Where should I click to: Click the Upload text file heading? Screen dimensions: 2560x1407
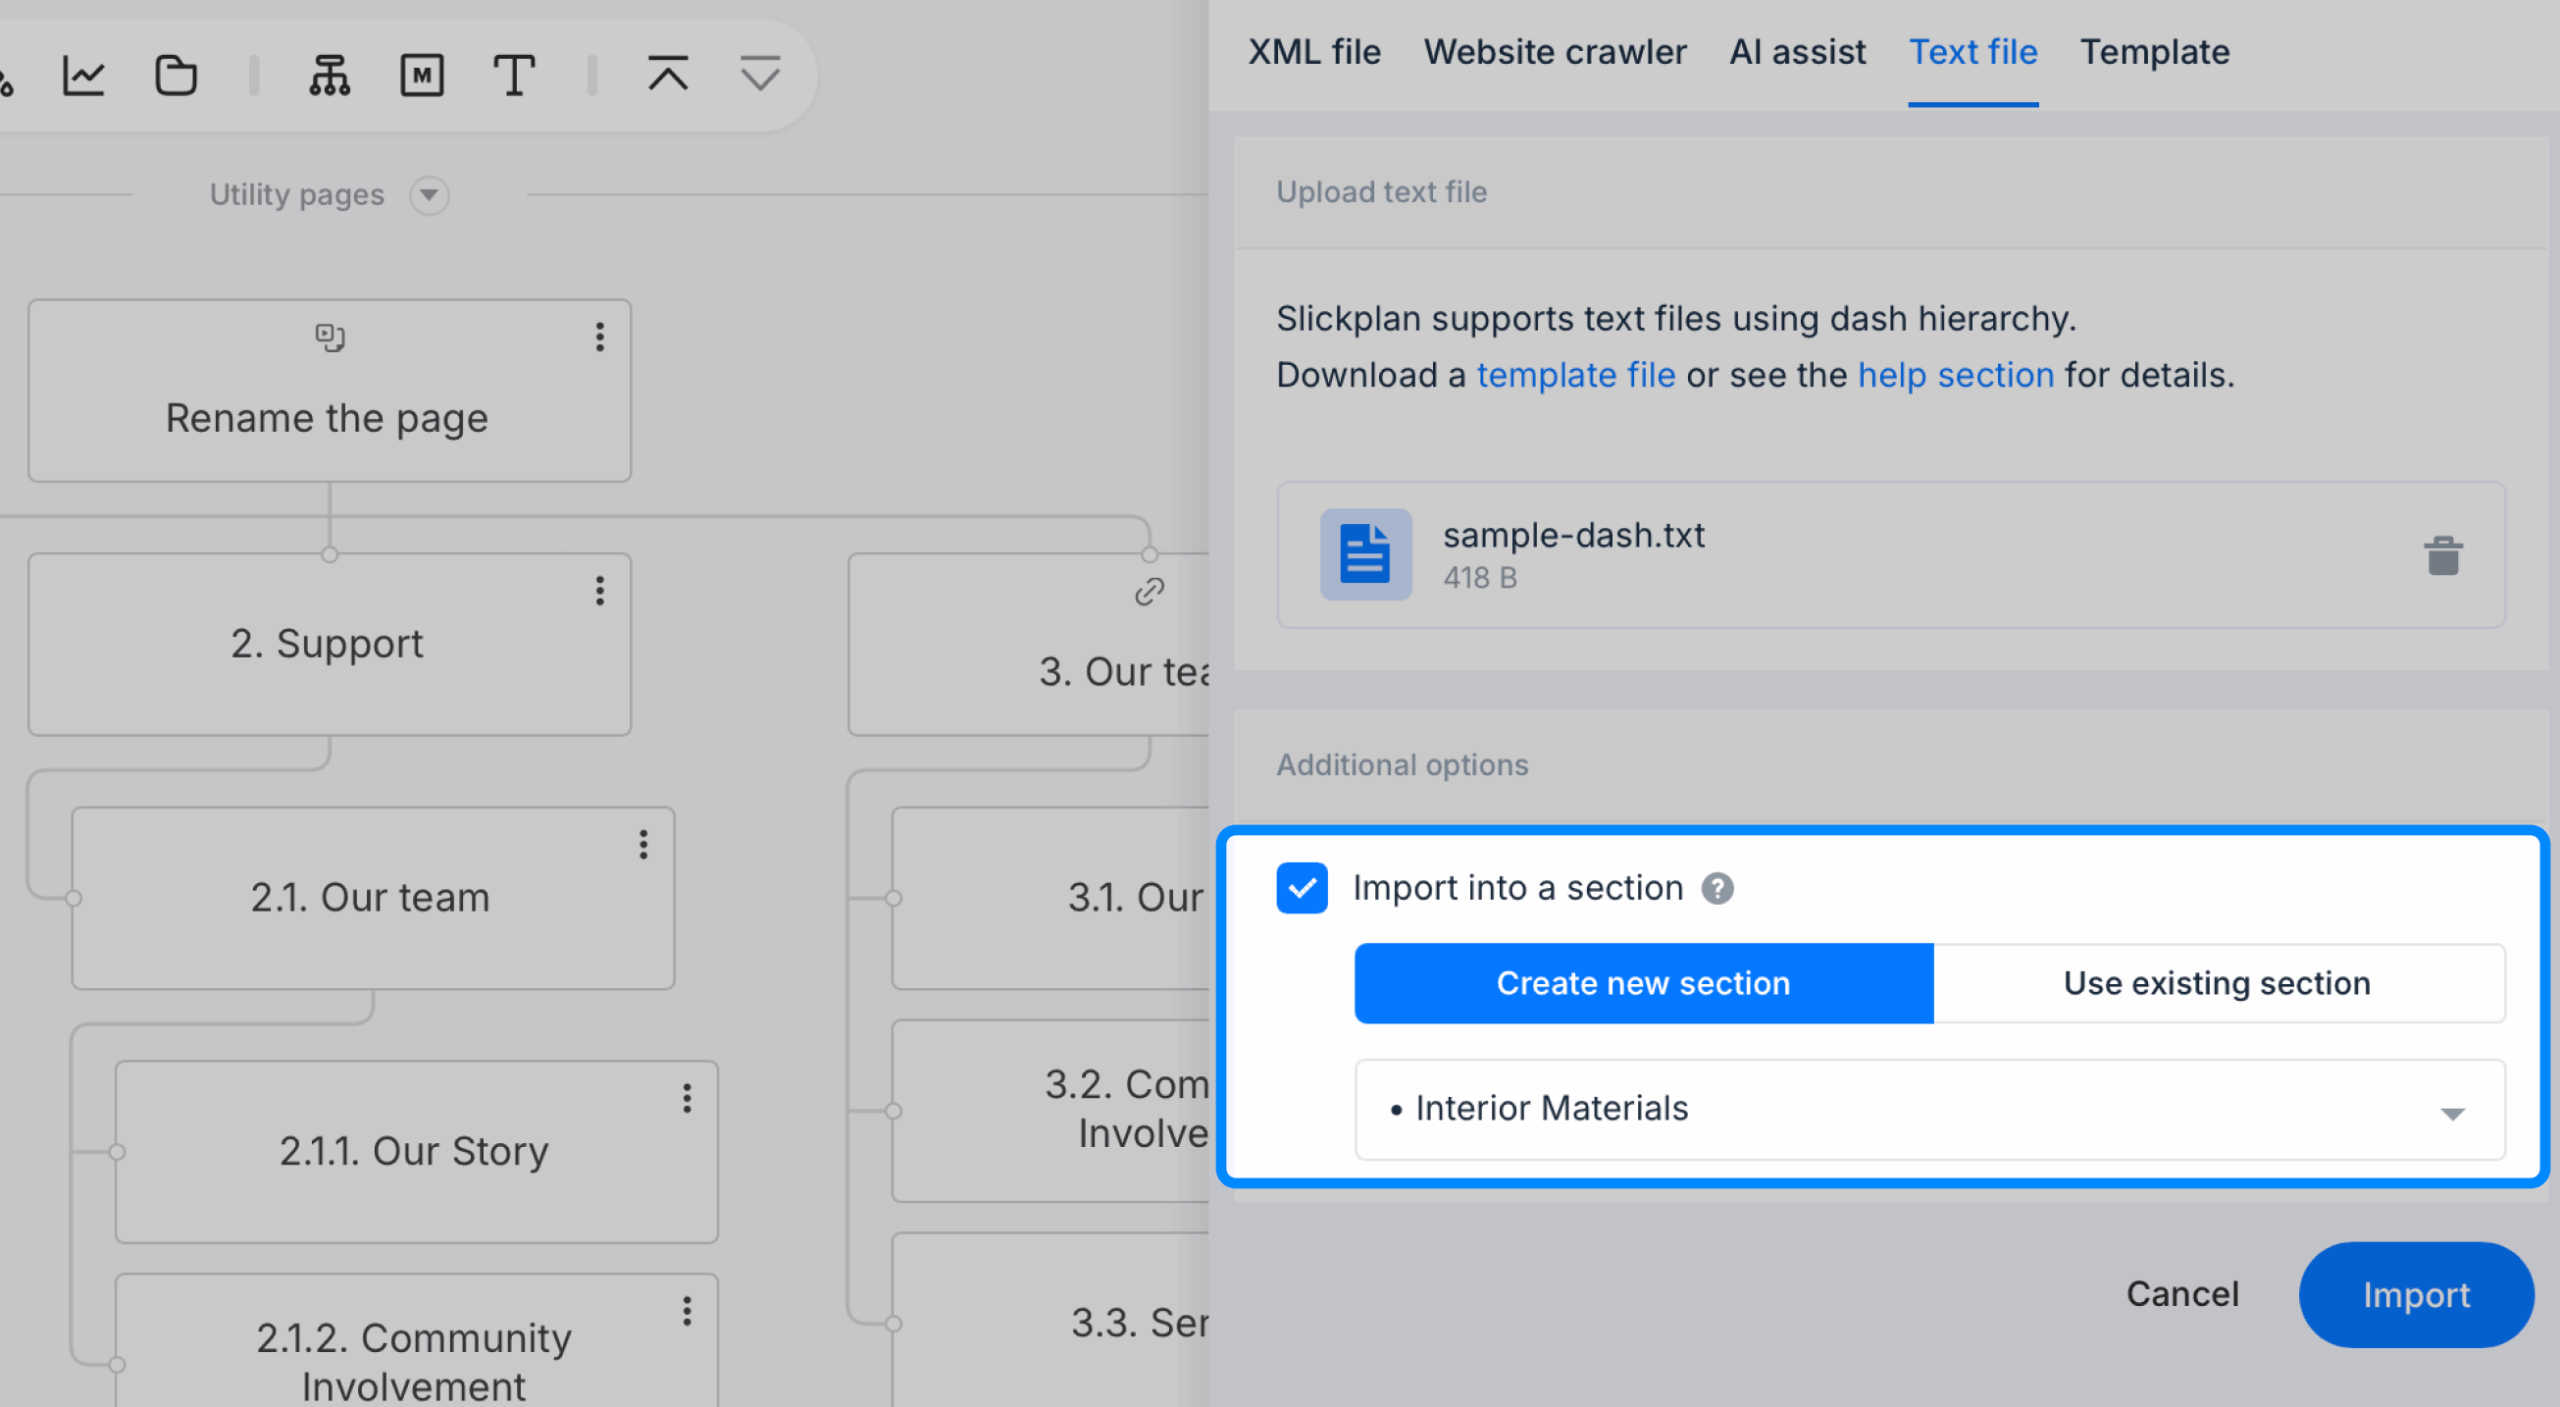click(1381, 192)
